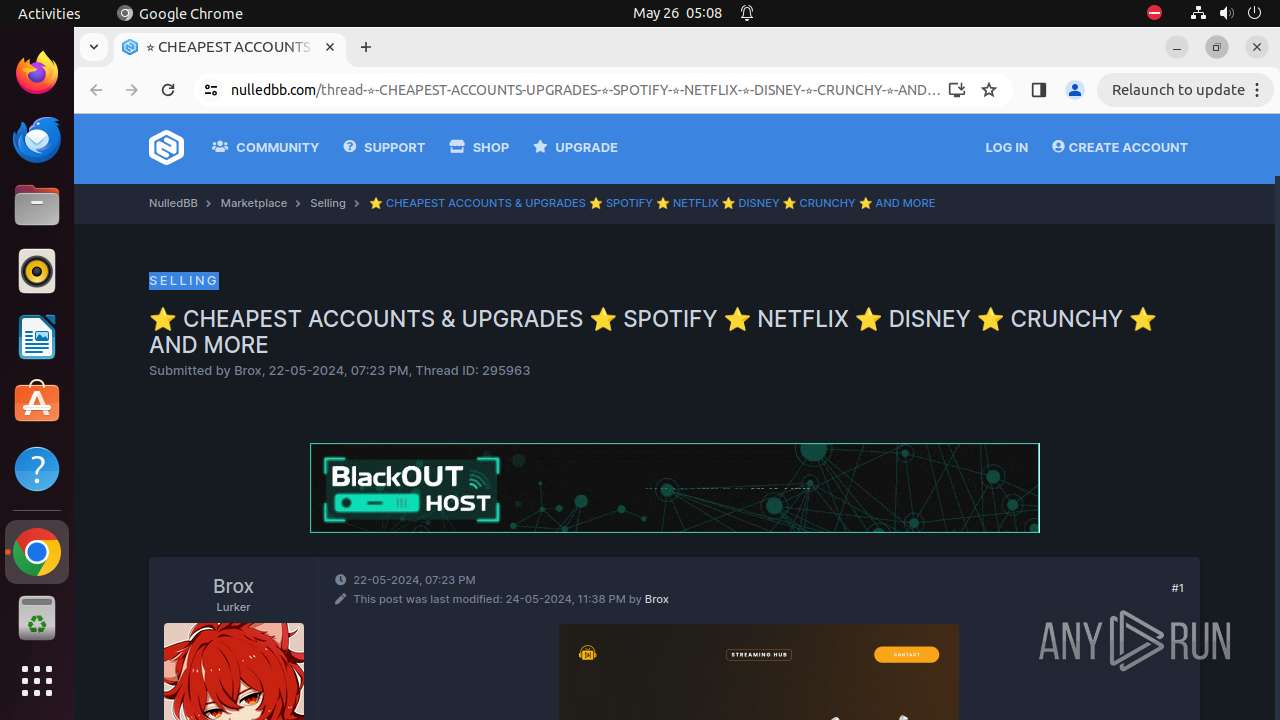Show Applications grid in the dock
Image resolution: width=1280 pixels, height=720 pixels.
[x=37, y=681]
